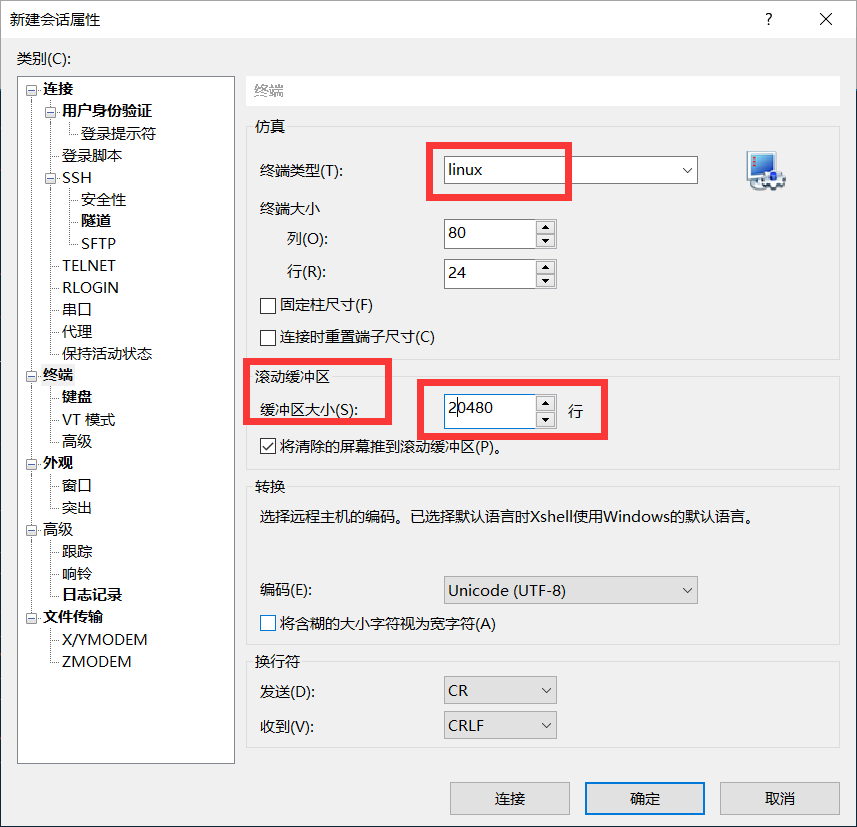Open the 终端类型 dropdown arrow
Image resolution: width=857 pixels, height=827 pixels.
(687, 170)
